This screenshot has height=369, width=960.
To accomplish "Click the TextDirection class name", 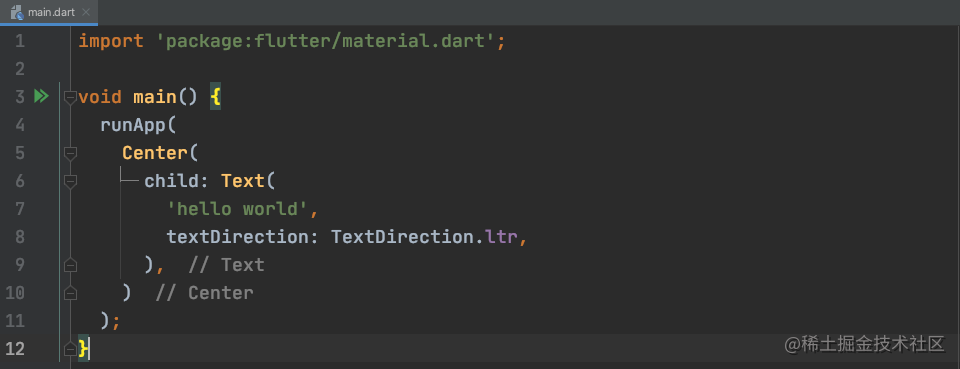I will pos(402,237).
